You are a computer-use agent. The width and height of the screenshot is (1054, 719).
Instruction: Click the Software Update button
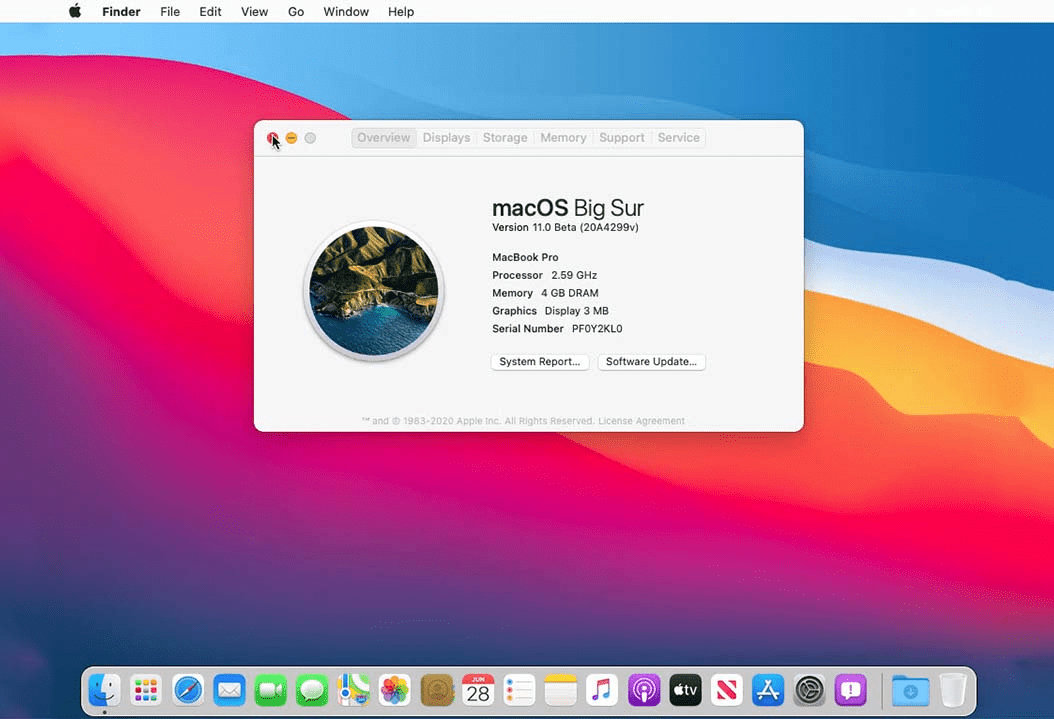[x=651, y=361]
